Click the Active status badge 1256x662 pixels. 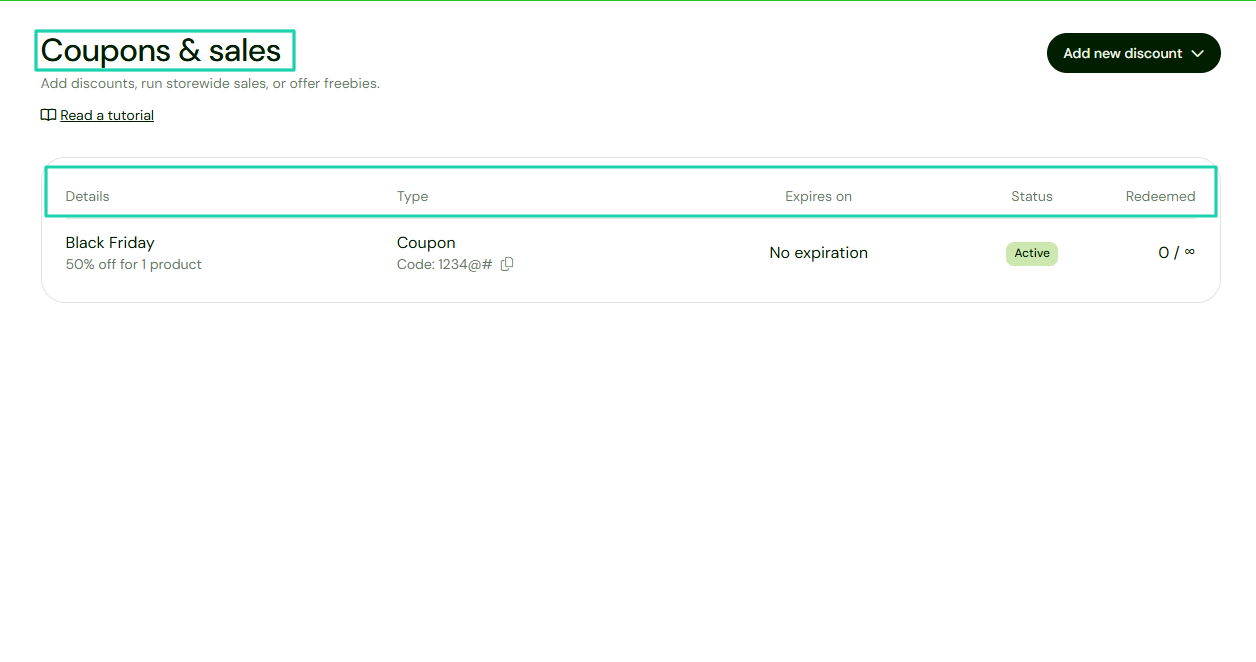coord(1032,253)
